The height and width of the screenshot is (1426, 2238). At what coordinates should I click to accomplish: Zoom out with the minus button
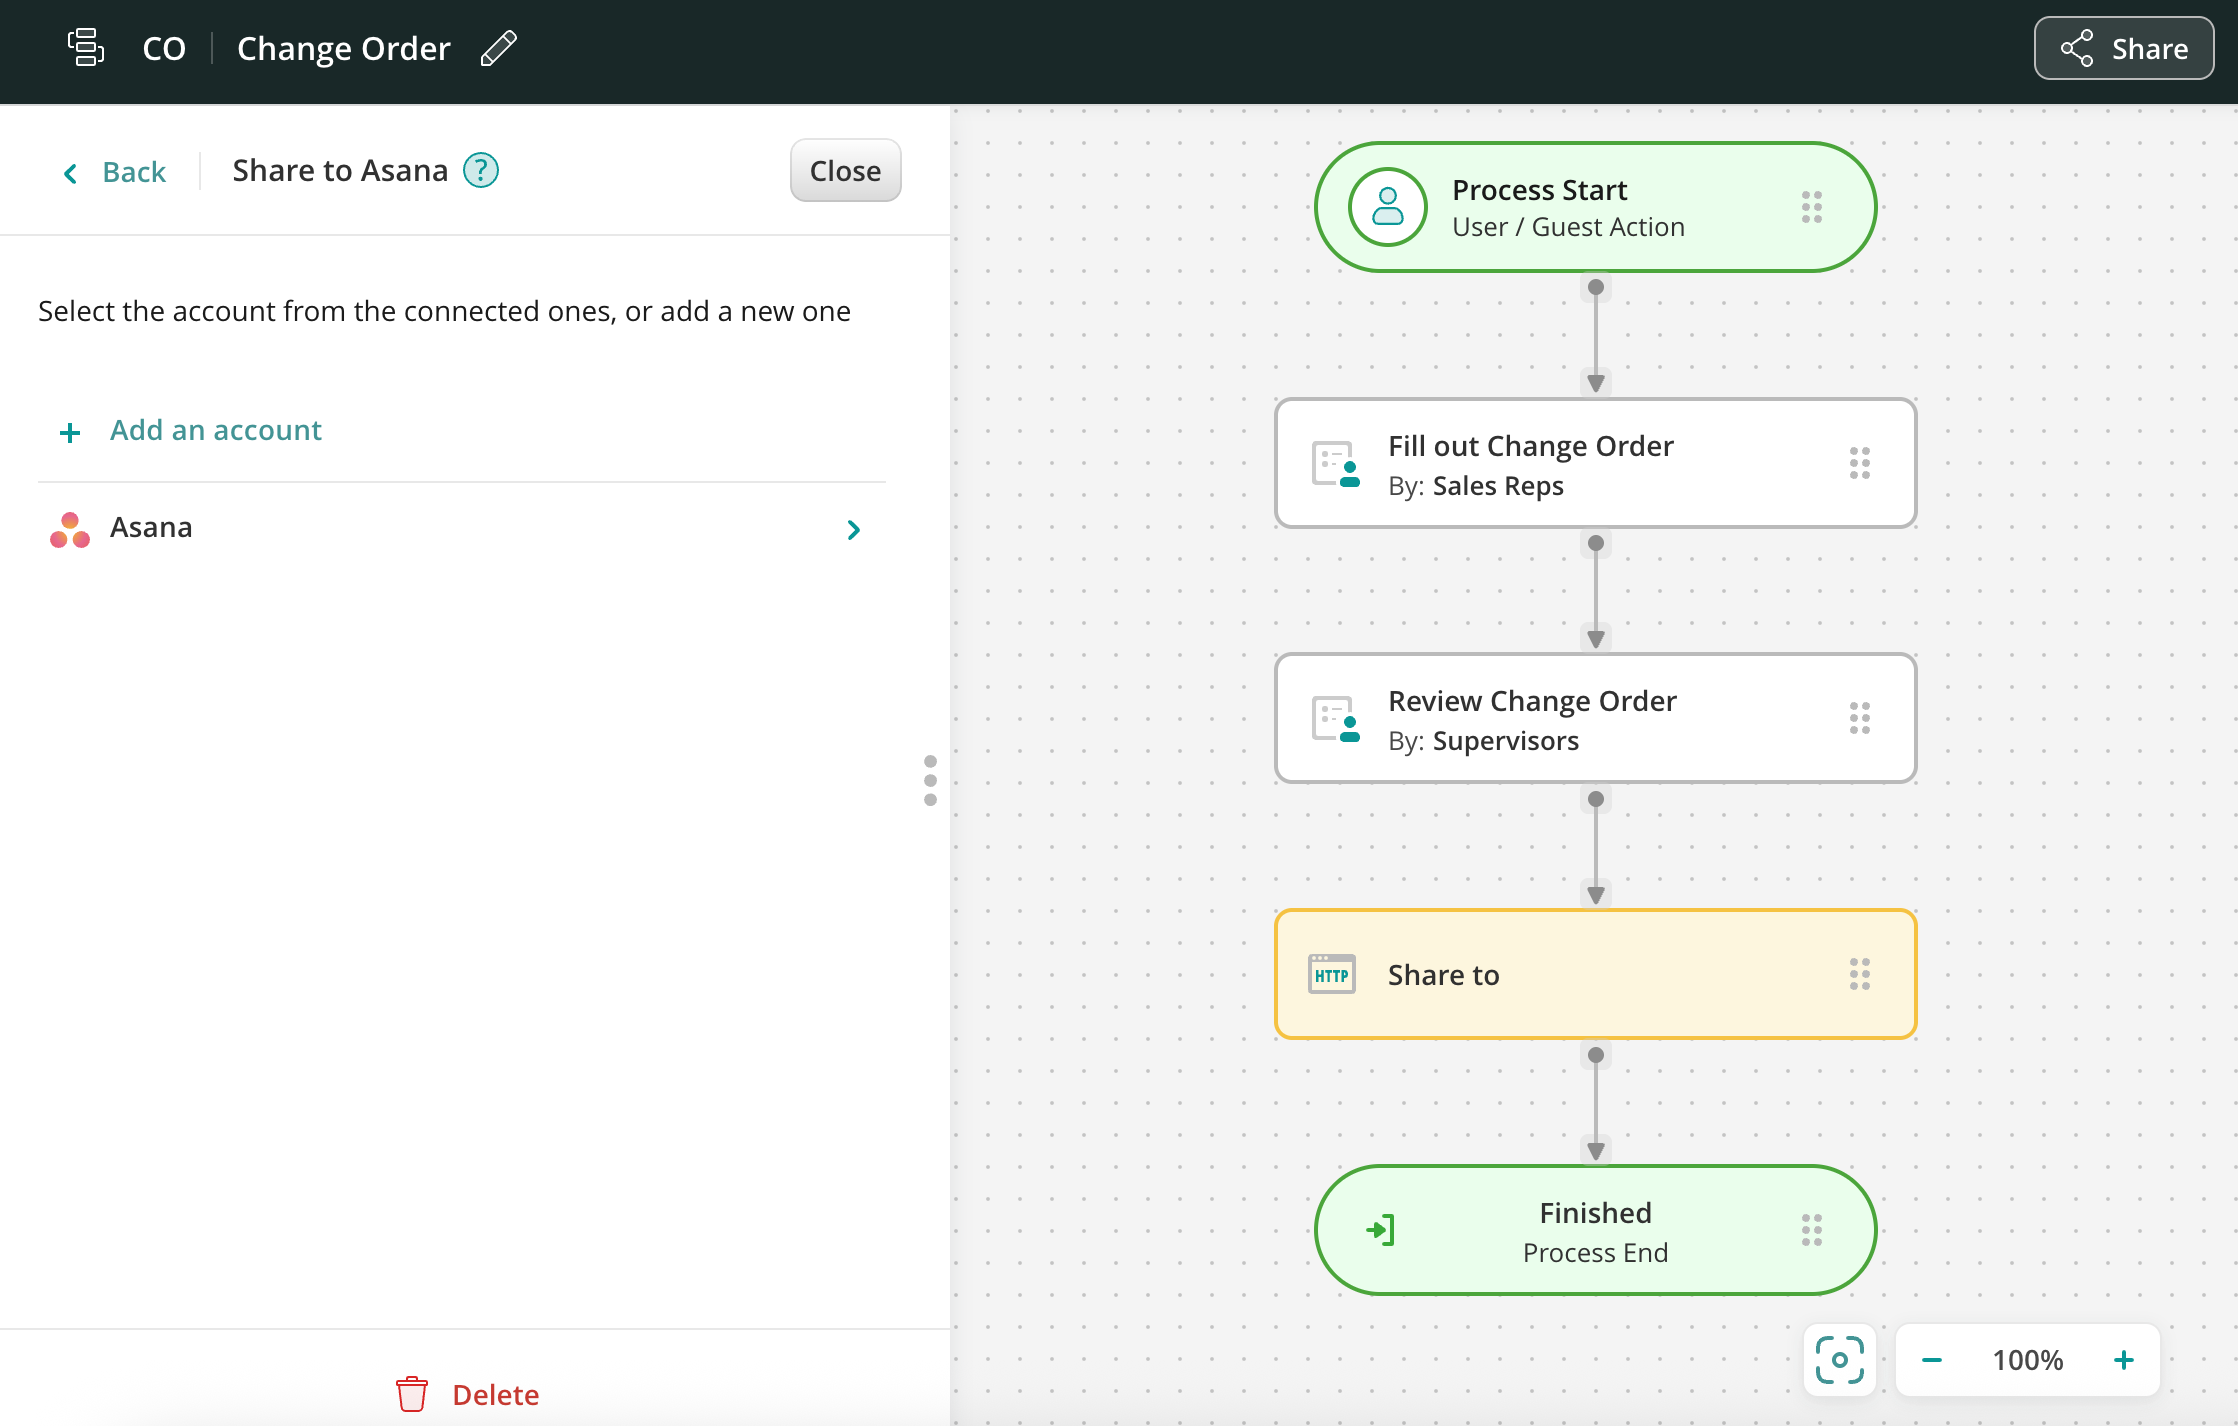pyautogui.click(x=1931, y=1360)
